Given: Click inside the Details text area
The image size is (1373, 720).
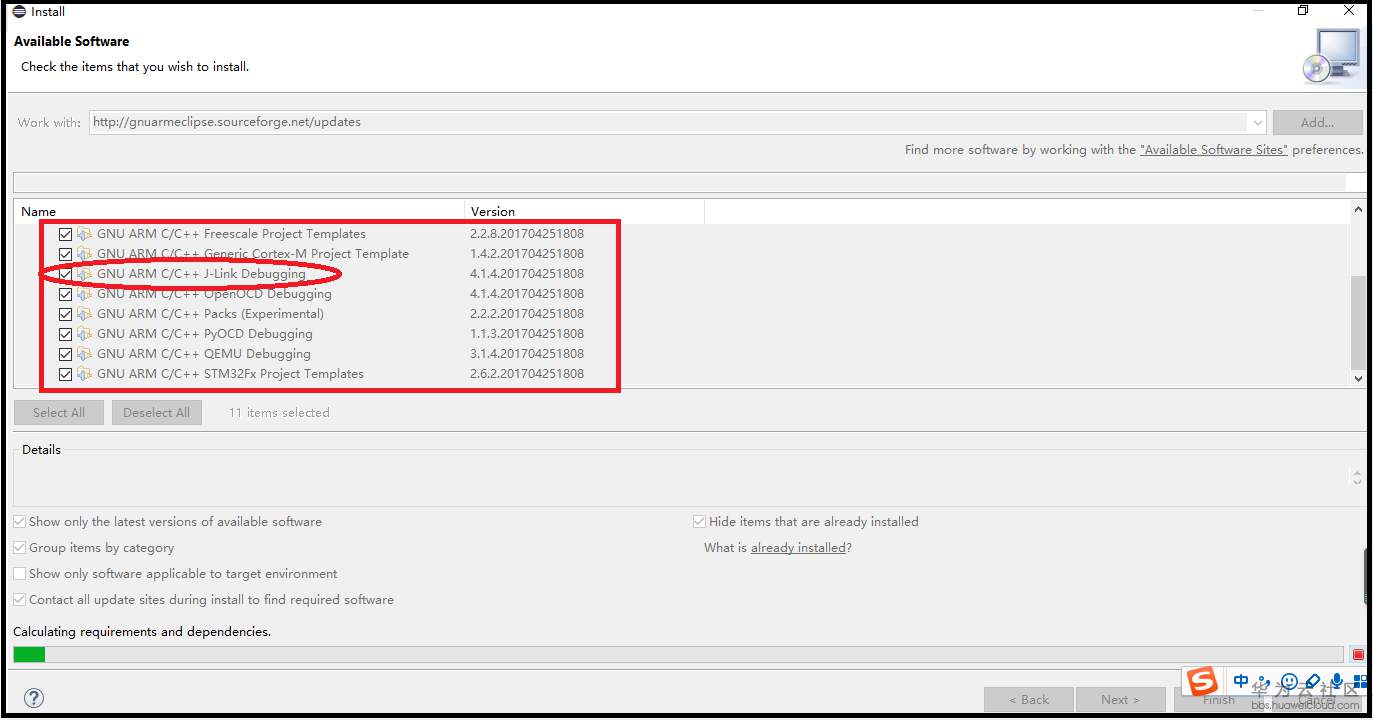Looking at the screenshot, I should pyautogui.click(x=682, y=478).
